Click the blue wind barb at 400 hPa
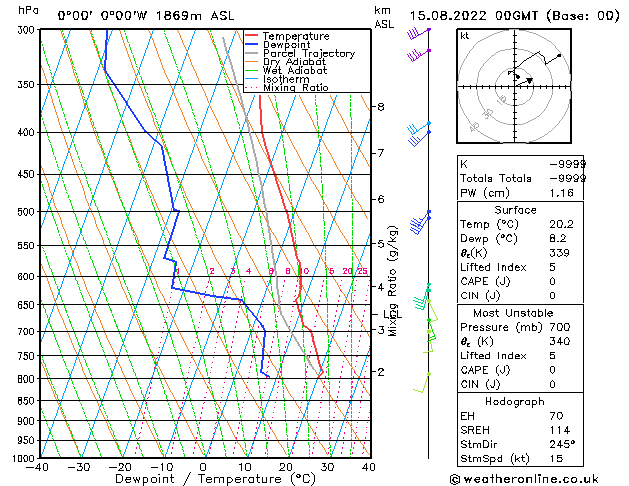This screenshot has height=486, width=629. tap(419, 138)
